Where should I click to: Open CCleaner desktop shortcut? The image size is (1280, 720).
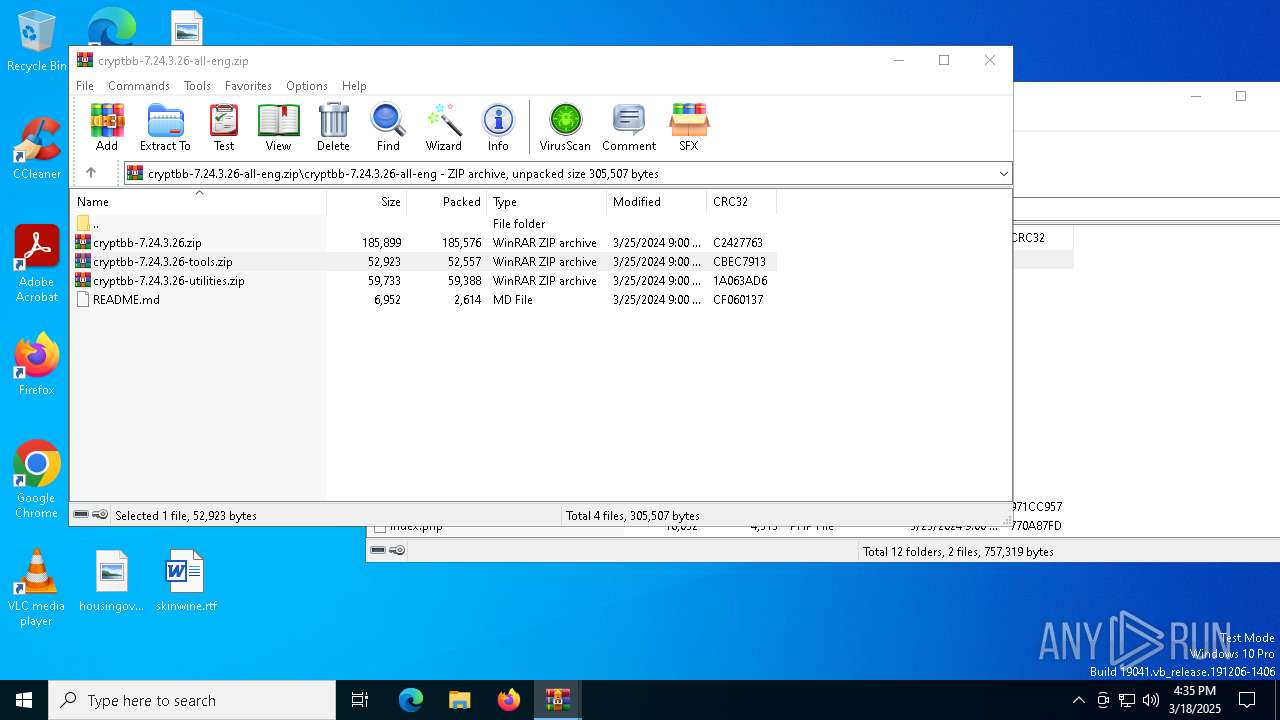coord(37,150)
